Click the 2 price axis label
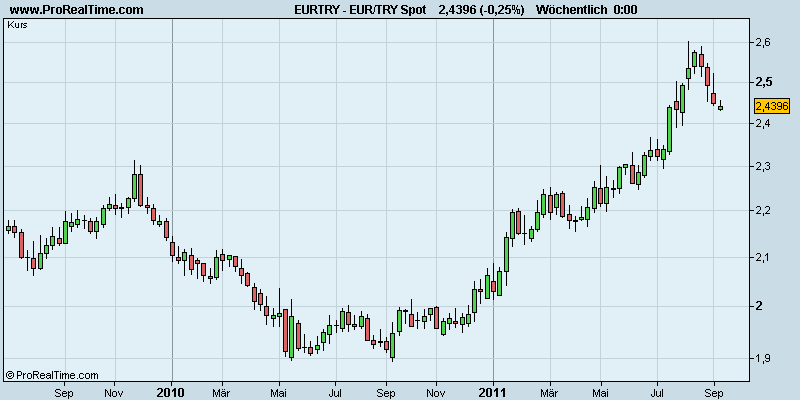800x400 pixels. 759,306
